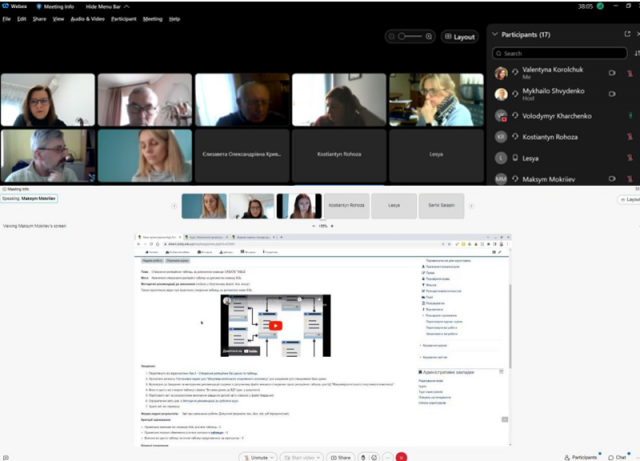This screenshot has width=640, height=461.
Task: Click previous arrow of shared filmstrip
Action: (x=174, y=206)
